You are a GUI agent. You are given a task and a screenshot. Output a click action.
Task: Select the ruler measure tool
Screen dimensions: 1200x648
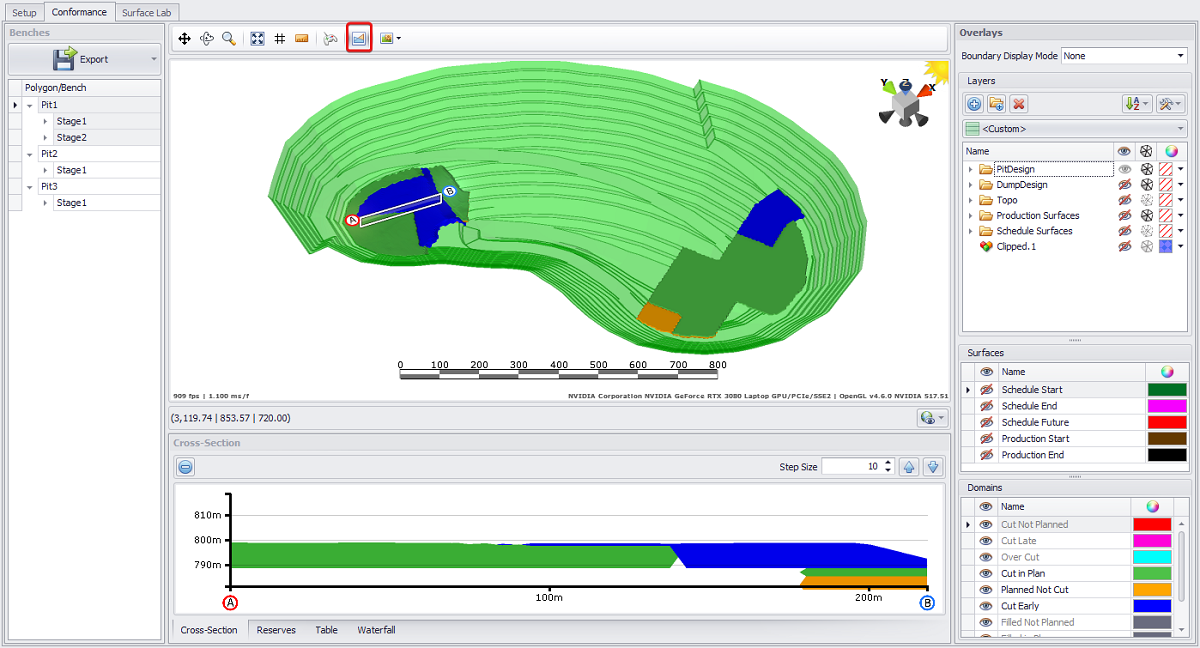point(301,39)
